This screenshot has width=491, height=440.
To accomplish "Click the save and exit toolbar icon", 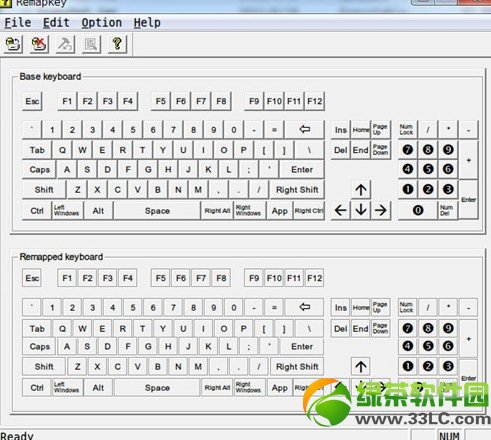I will click(x=13, y=44).
